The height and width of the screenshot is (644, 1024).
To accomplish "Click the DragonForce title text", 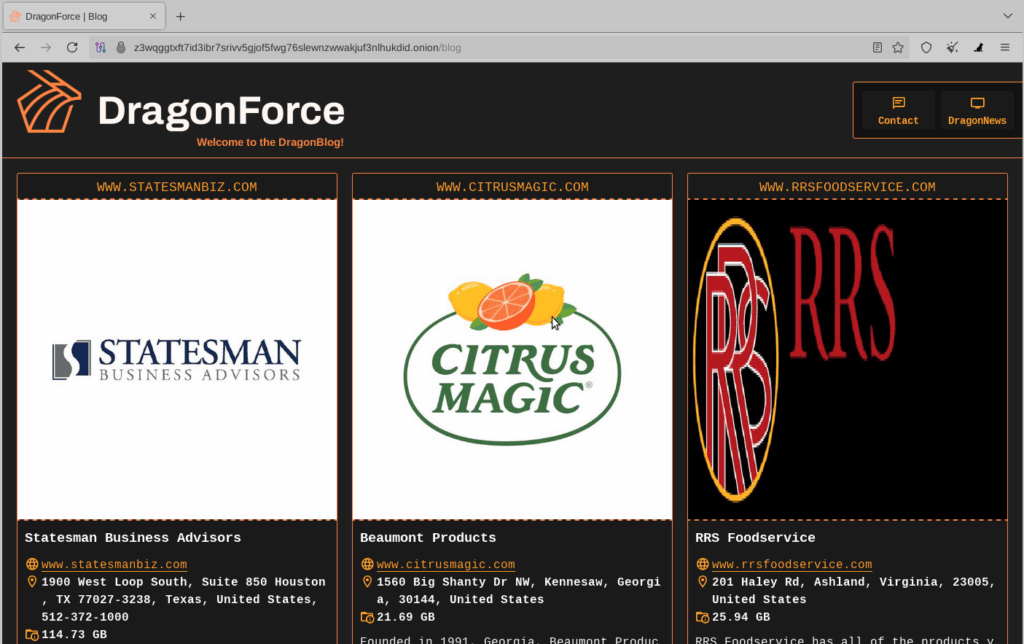I will (221, 110).
